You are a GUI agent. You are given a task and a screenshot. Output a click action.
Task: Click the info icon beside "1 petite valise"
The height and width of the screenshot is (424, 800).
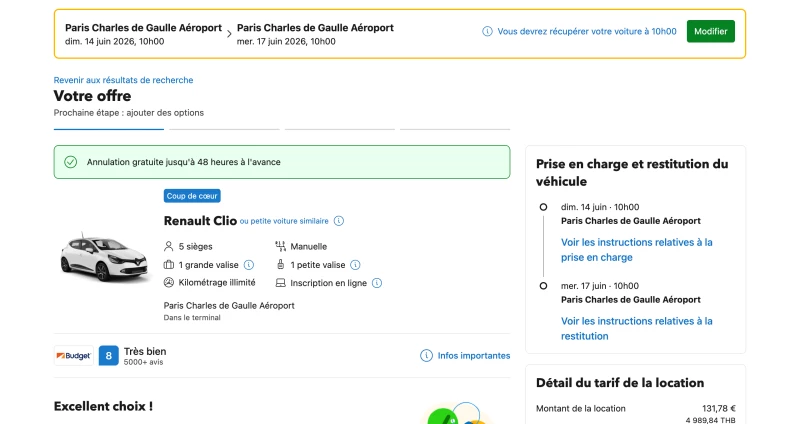(356, 265)
